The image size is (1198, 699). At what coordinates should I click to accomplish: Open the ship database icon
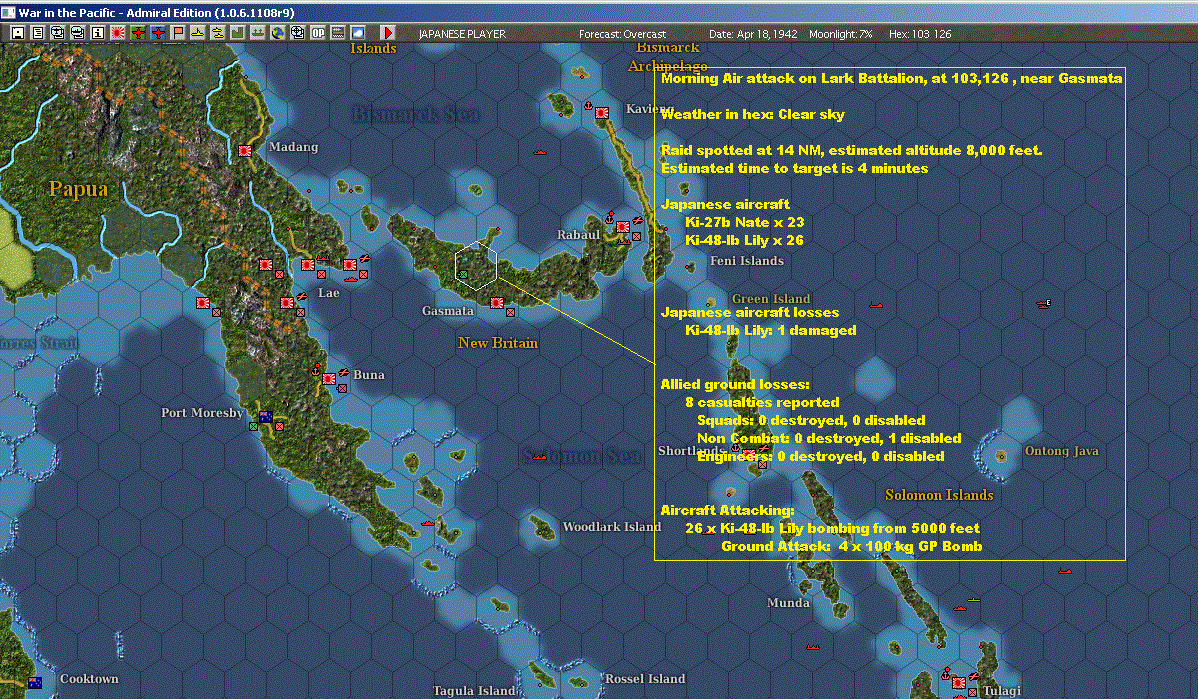coord(77,33)
